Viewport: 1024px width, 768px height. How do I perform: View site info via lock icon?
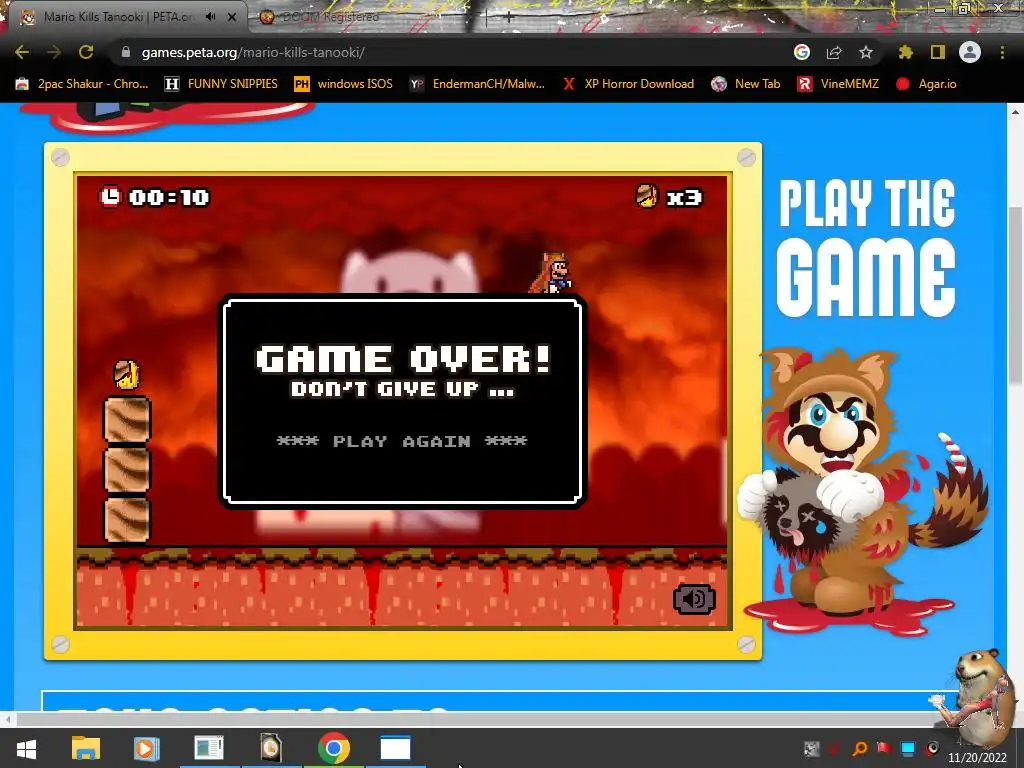(125, 52)
